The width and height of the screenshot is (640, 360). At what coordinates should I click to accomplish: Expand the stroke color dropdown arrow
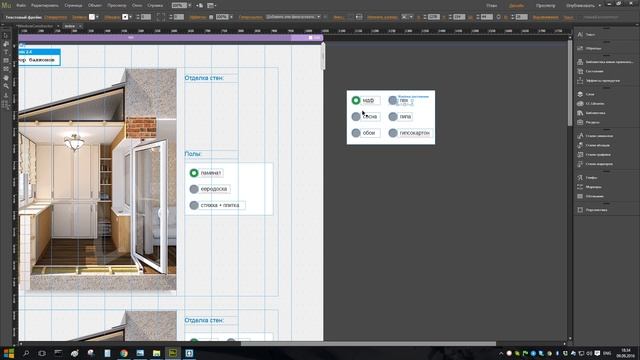point(130,17)
